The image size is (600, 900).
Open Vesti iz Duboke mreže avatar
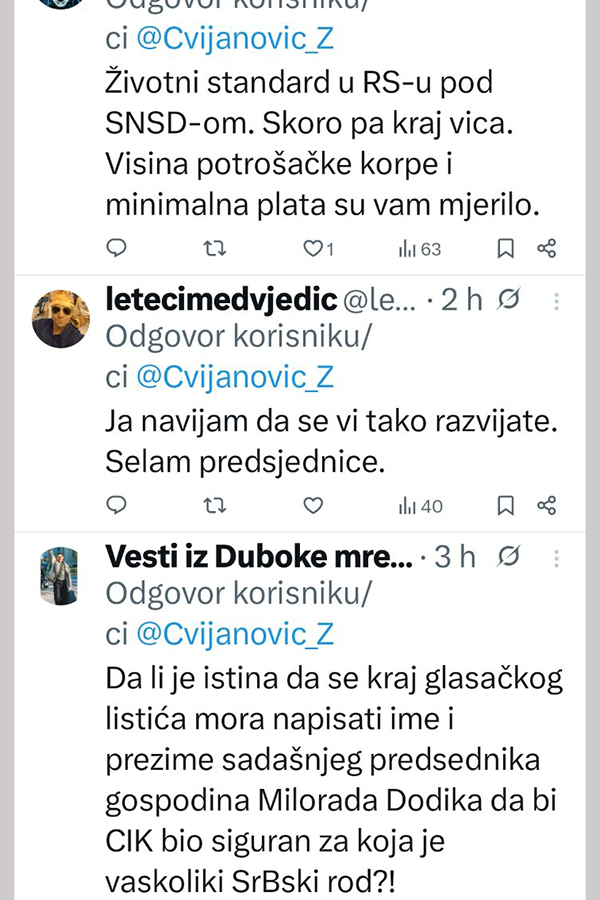pyautogui.click(x=60, y=576)
